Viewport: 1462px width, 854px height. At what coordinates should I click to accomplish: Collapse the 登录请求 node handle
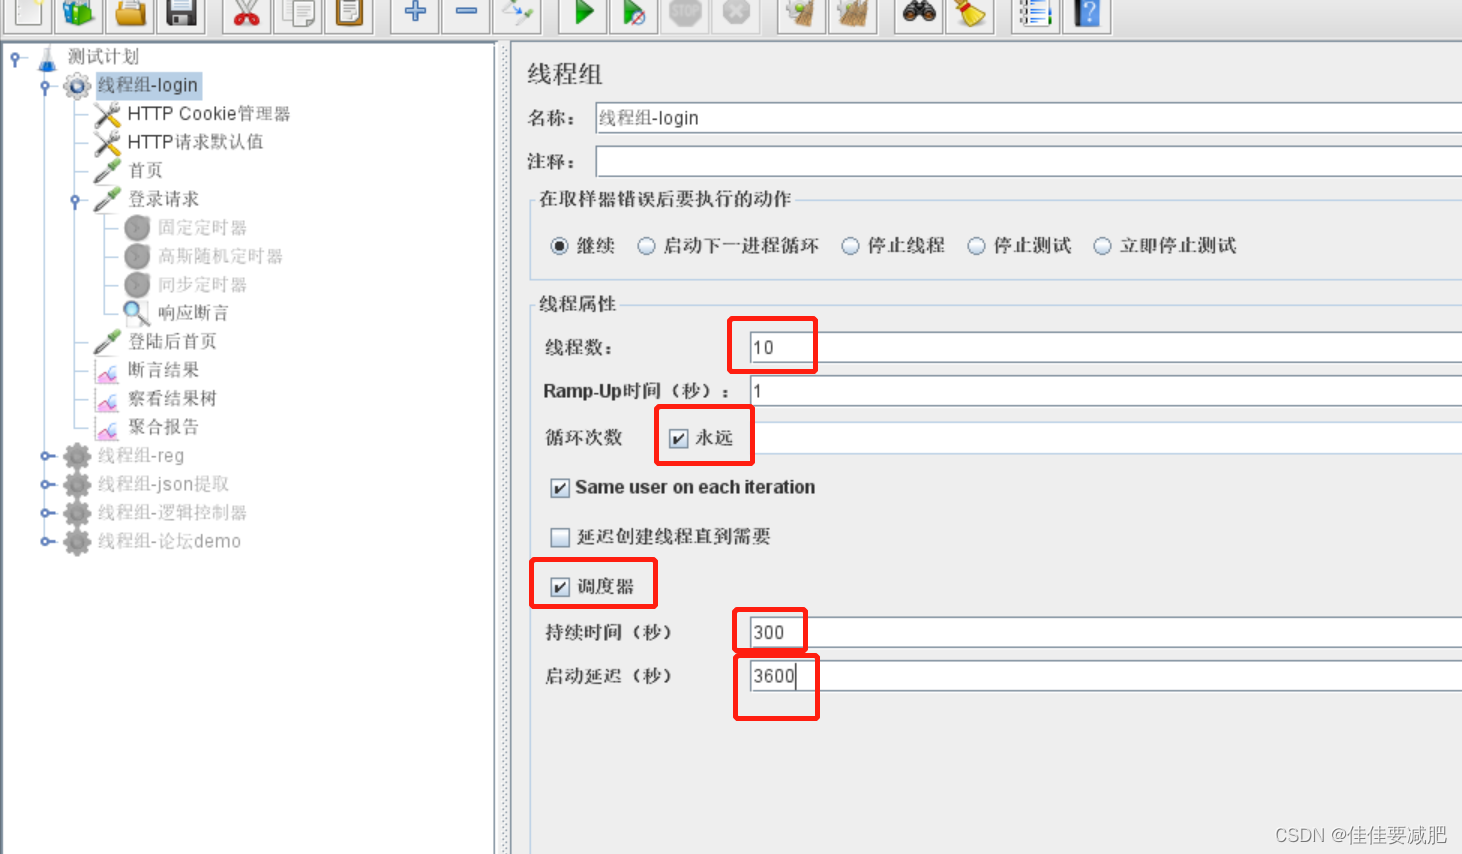click(75, 200)
